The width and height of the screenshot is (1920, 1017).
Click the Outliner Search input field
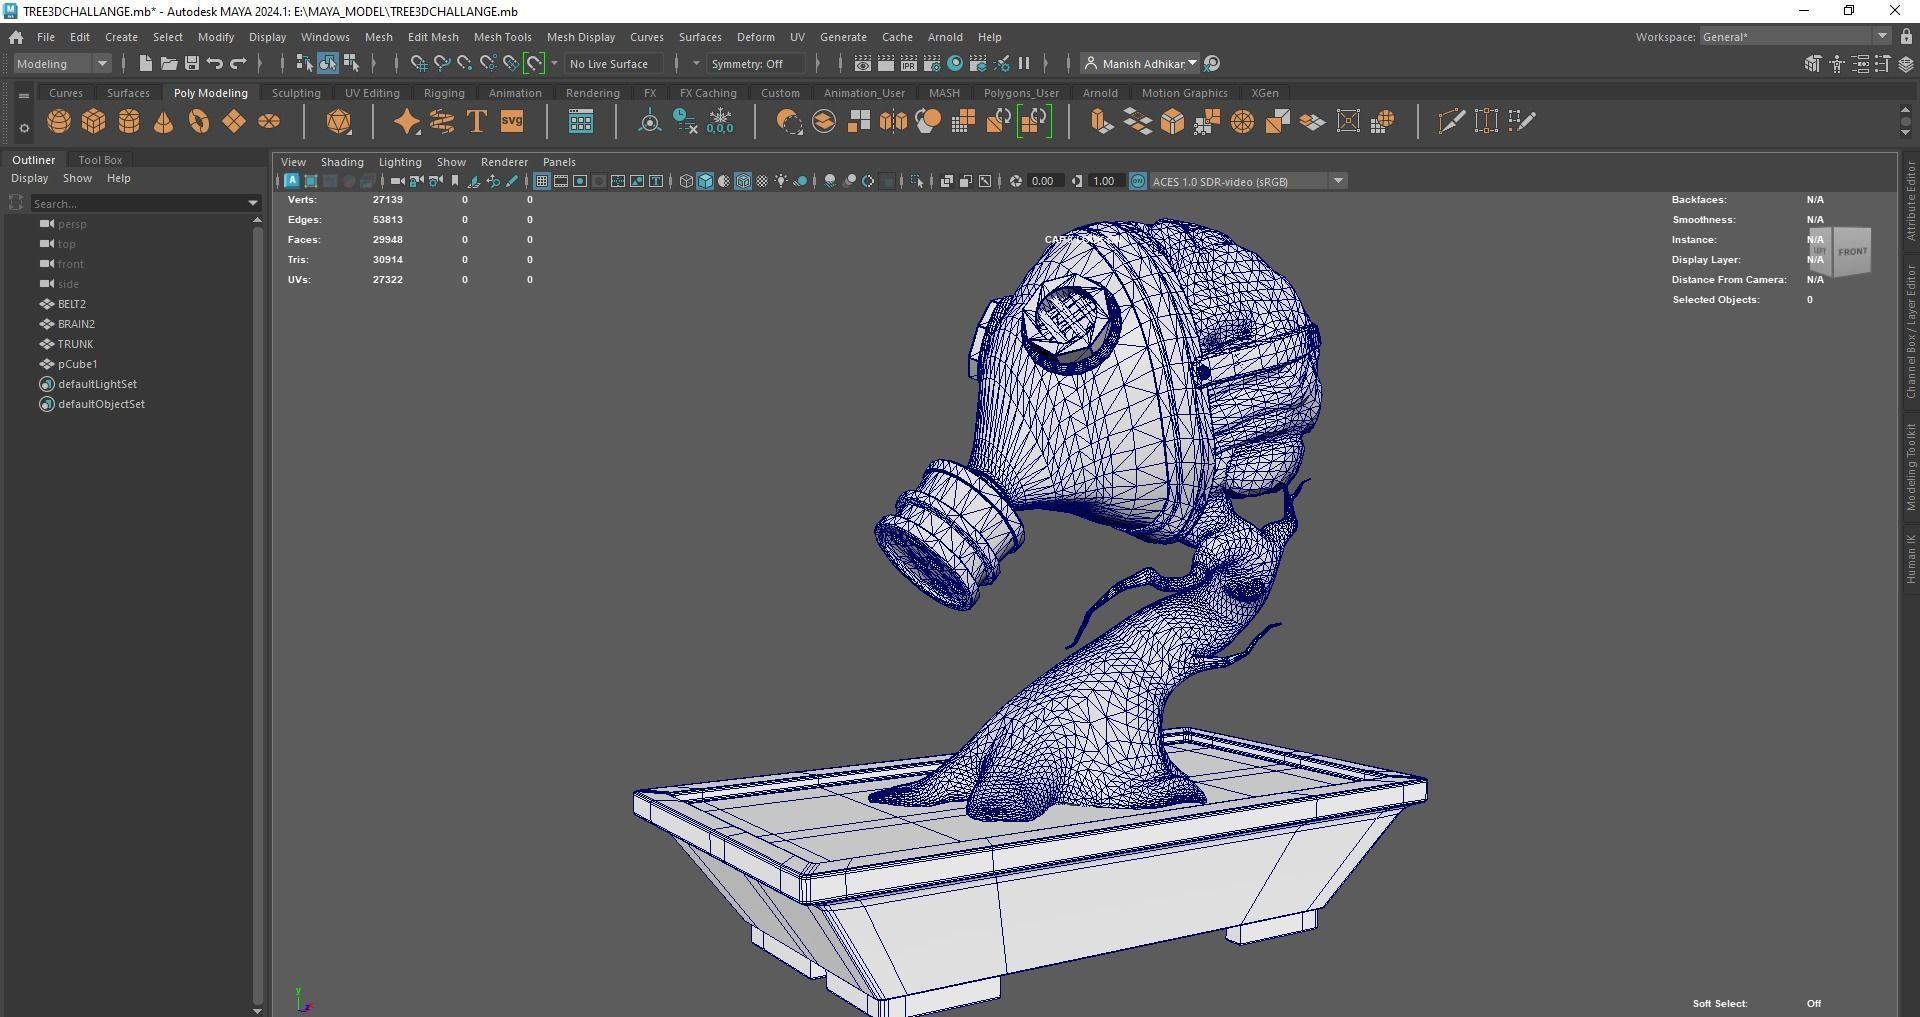(x=137, y=203)
